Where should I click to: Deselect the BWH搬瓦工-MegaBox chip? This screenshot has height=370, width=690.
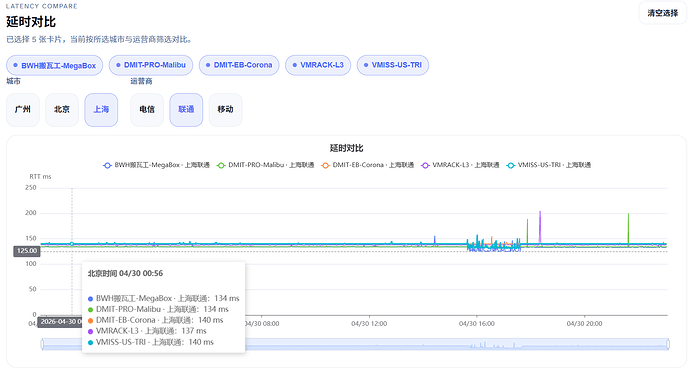coord(55,66)
